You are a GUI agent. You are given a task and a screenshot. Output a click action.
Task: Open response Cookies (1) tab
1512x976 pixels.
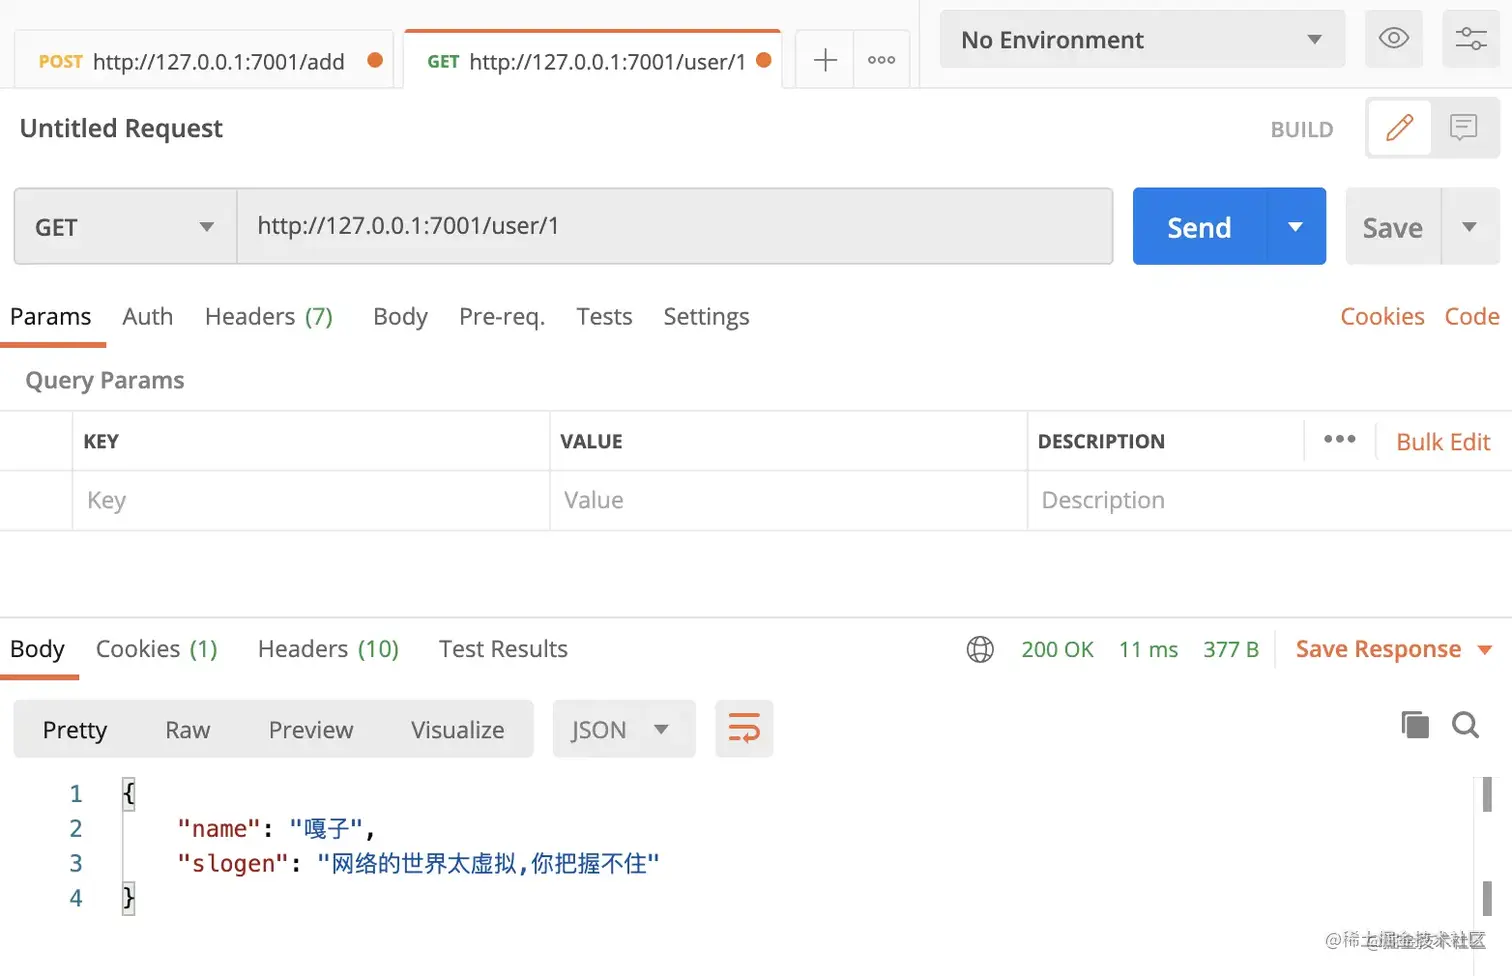157,649
